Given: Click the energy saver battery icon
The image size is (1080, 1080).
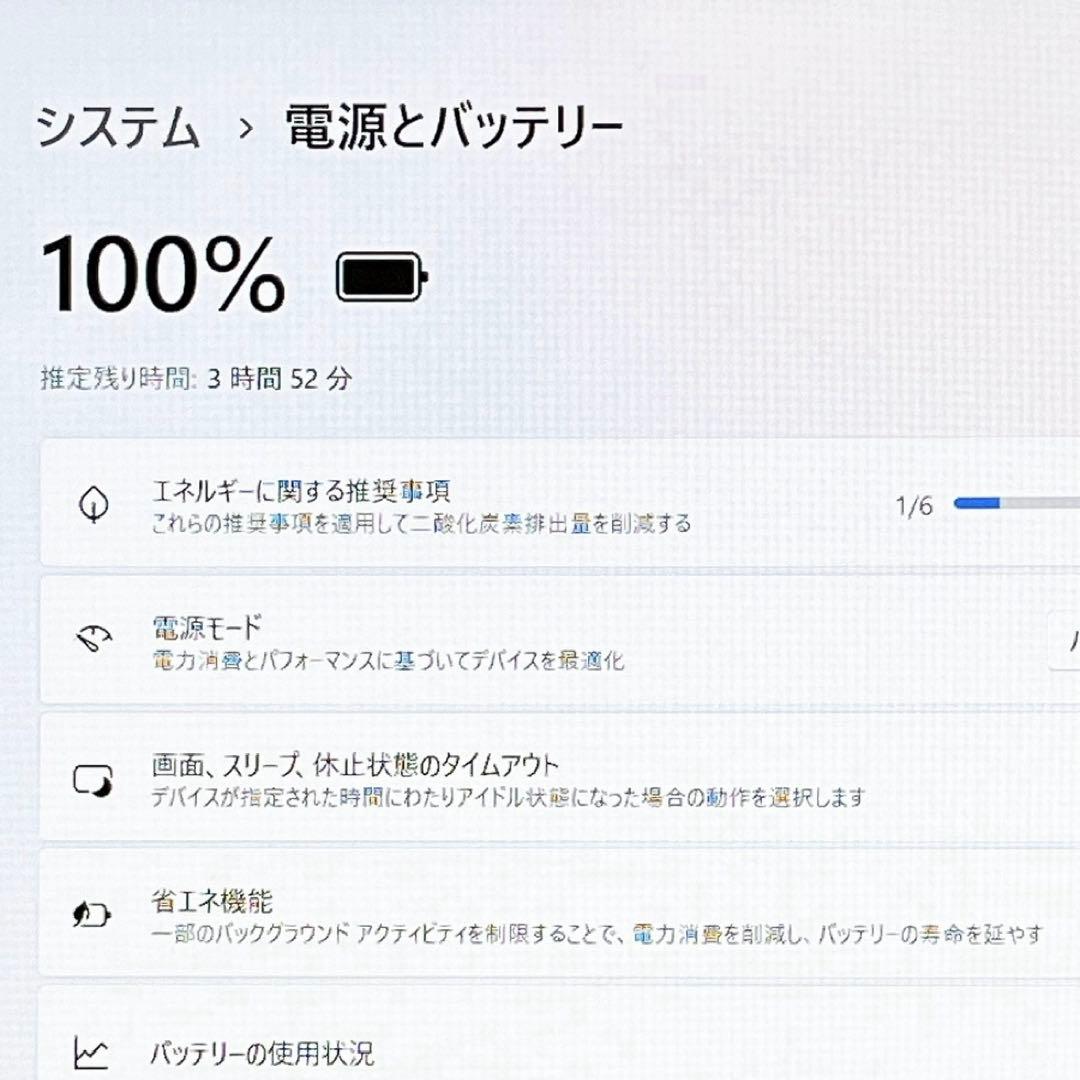Looking at the screenshot, I should 93,916.
